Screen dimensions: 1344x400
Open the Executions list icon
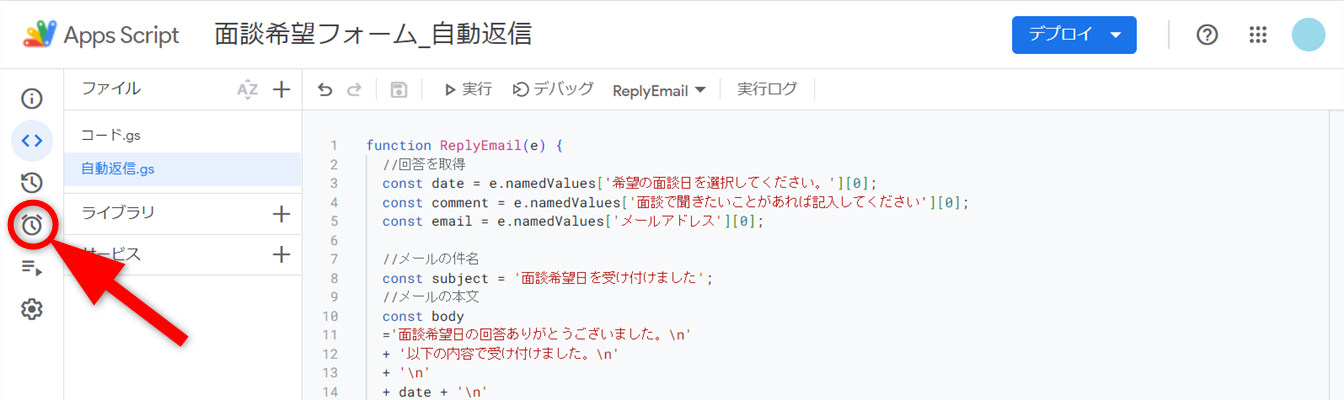[x=32, y=267]
